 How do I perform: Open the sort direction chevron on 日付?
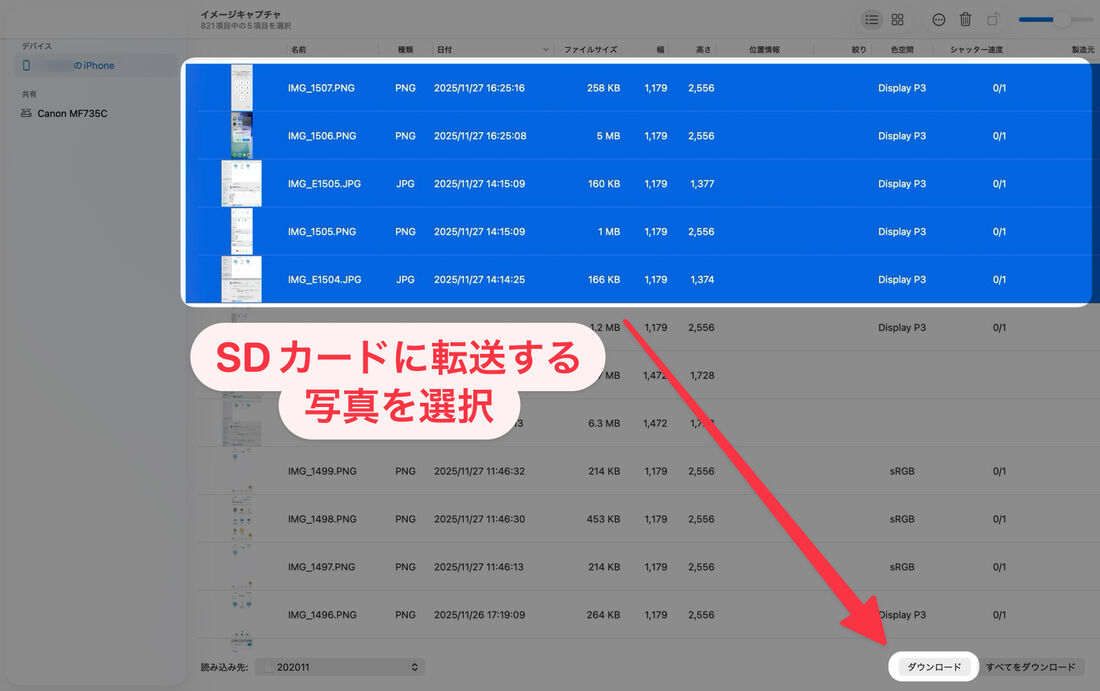click(544, 48)
